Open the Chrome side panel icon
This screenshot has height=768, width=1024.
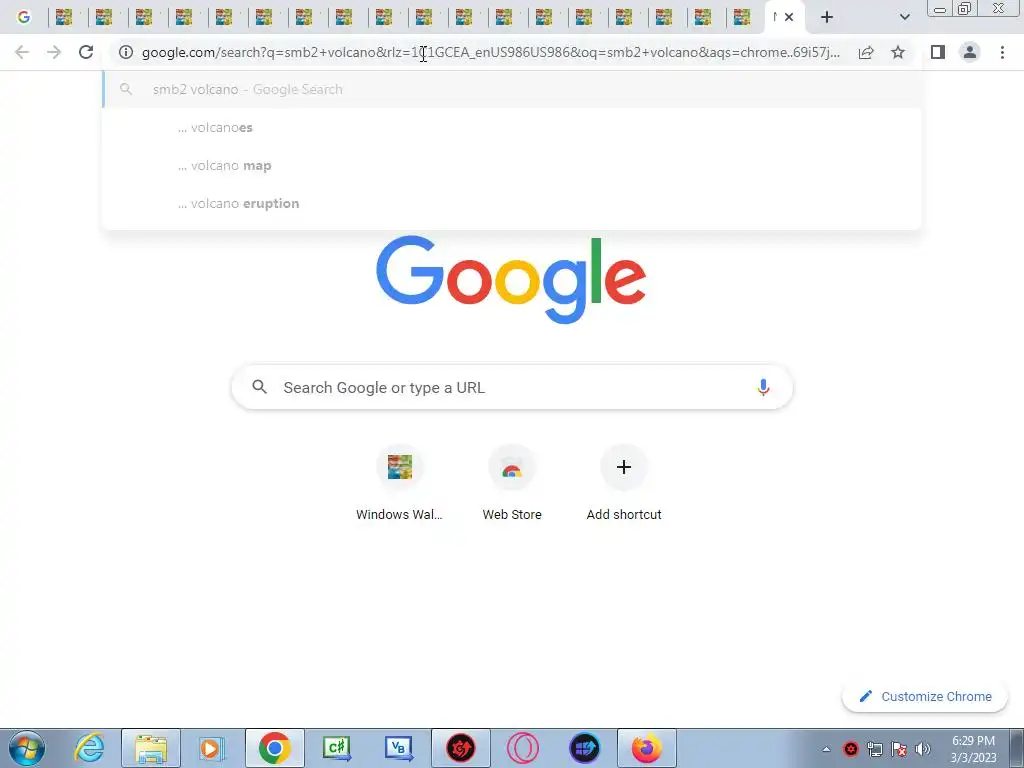coord(938,52)
